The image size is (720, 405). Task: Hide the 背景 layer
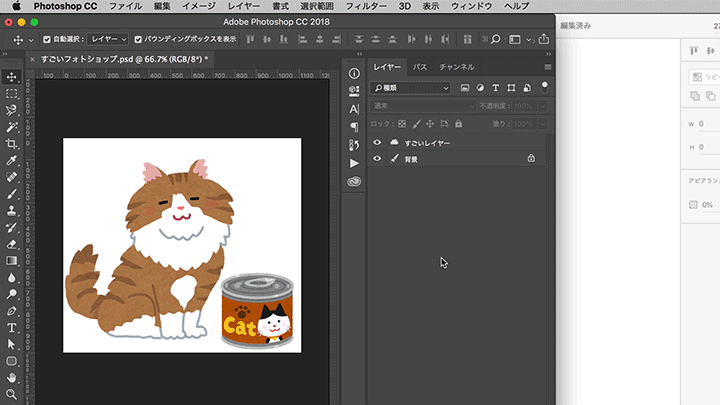[x=377, y=158]
